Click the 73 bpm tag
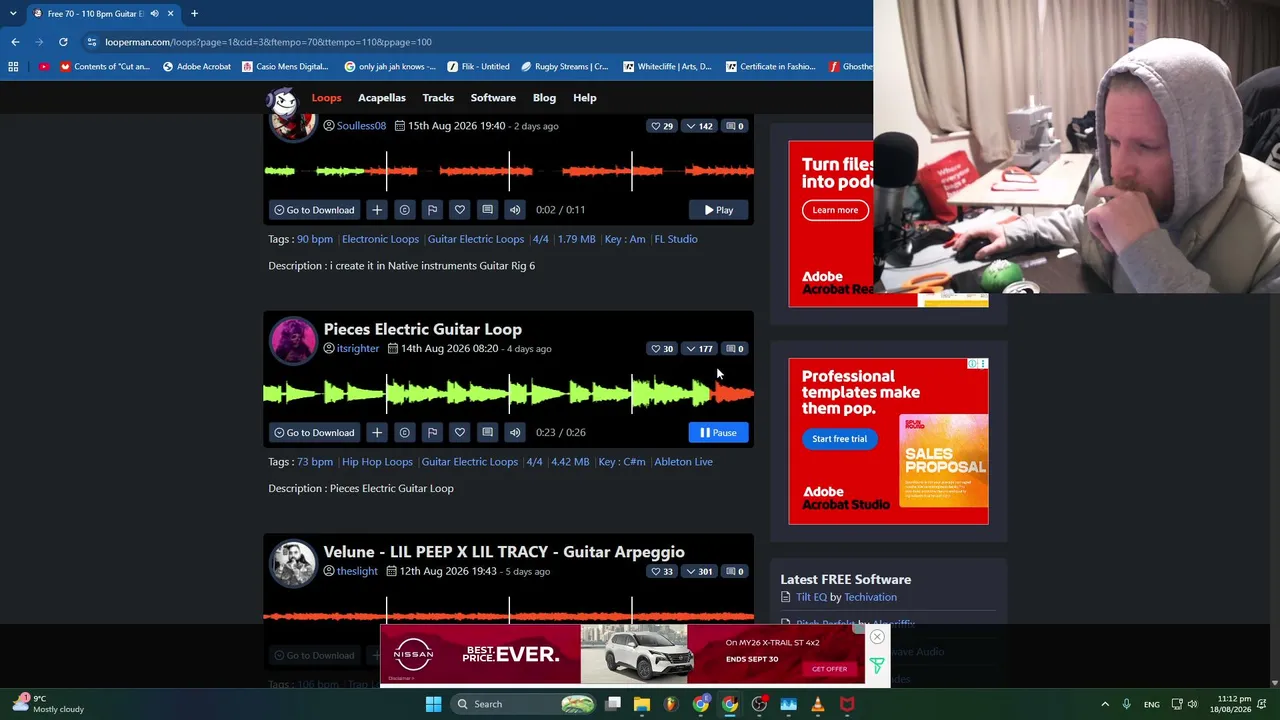Viewport: 1280px width, 720px height. 315,462
